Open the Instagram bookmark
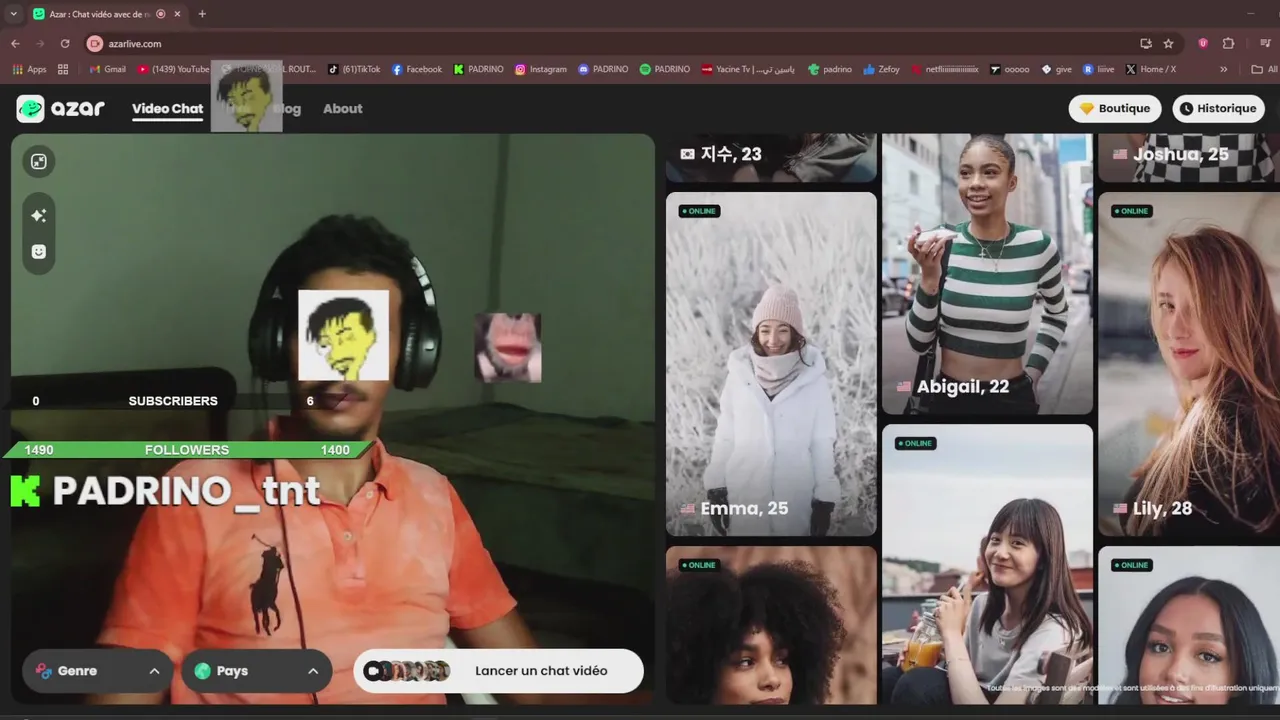This screenshot has width=1280, height=720. point(541,69)
